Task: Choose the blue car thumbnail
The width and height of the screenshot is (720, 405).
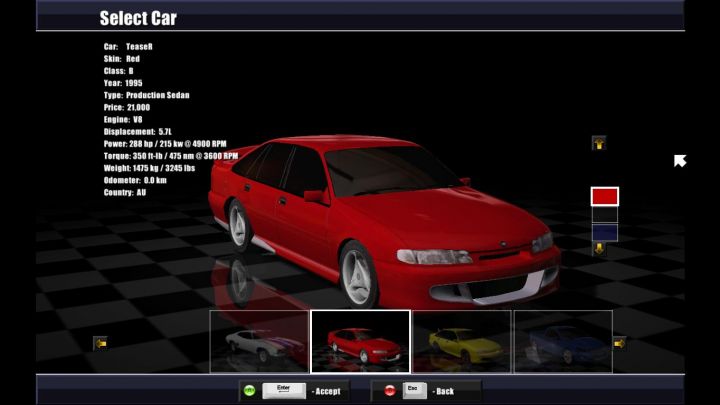Action: pos(563,342)
